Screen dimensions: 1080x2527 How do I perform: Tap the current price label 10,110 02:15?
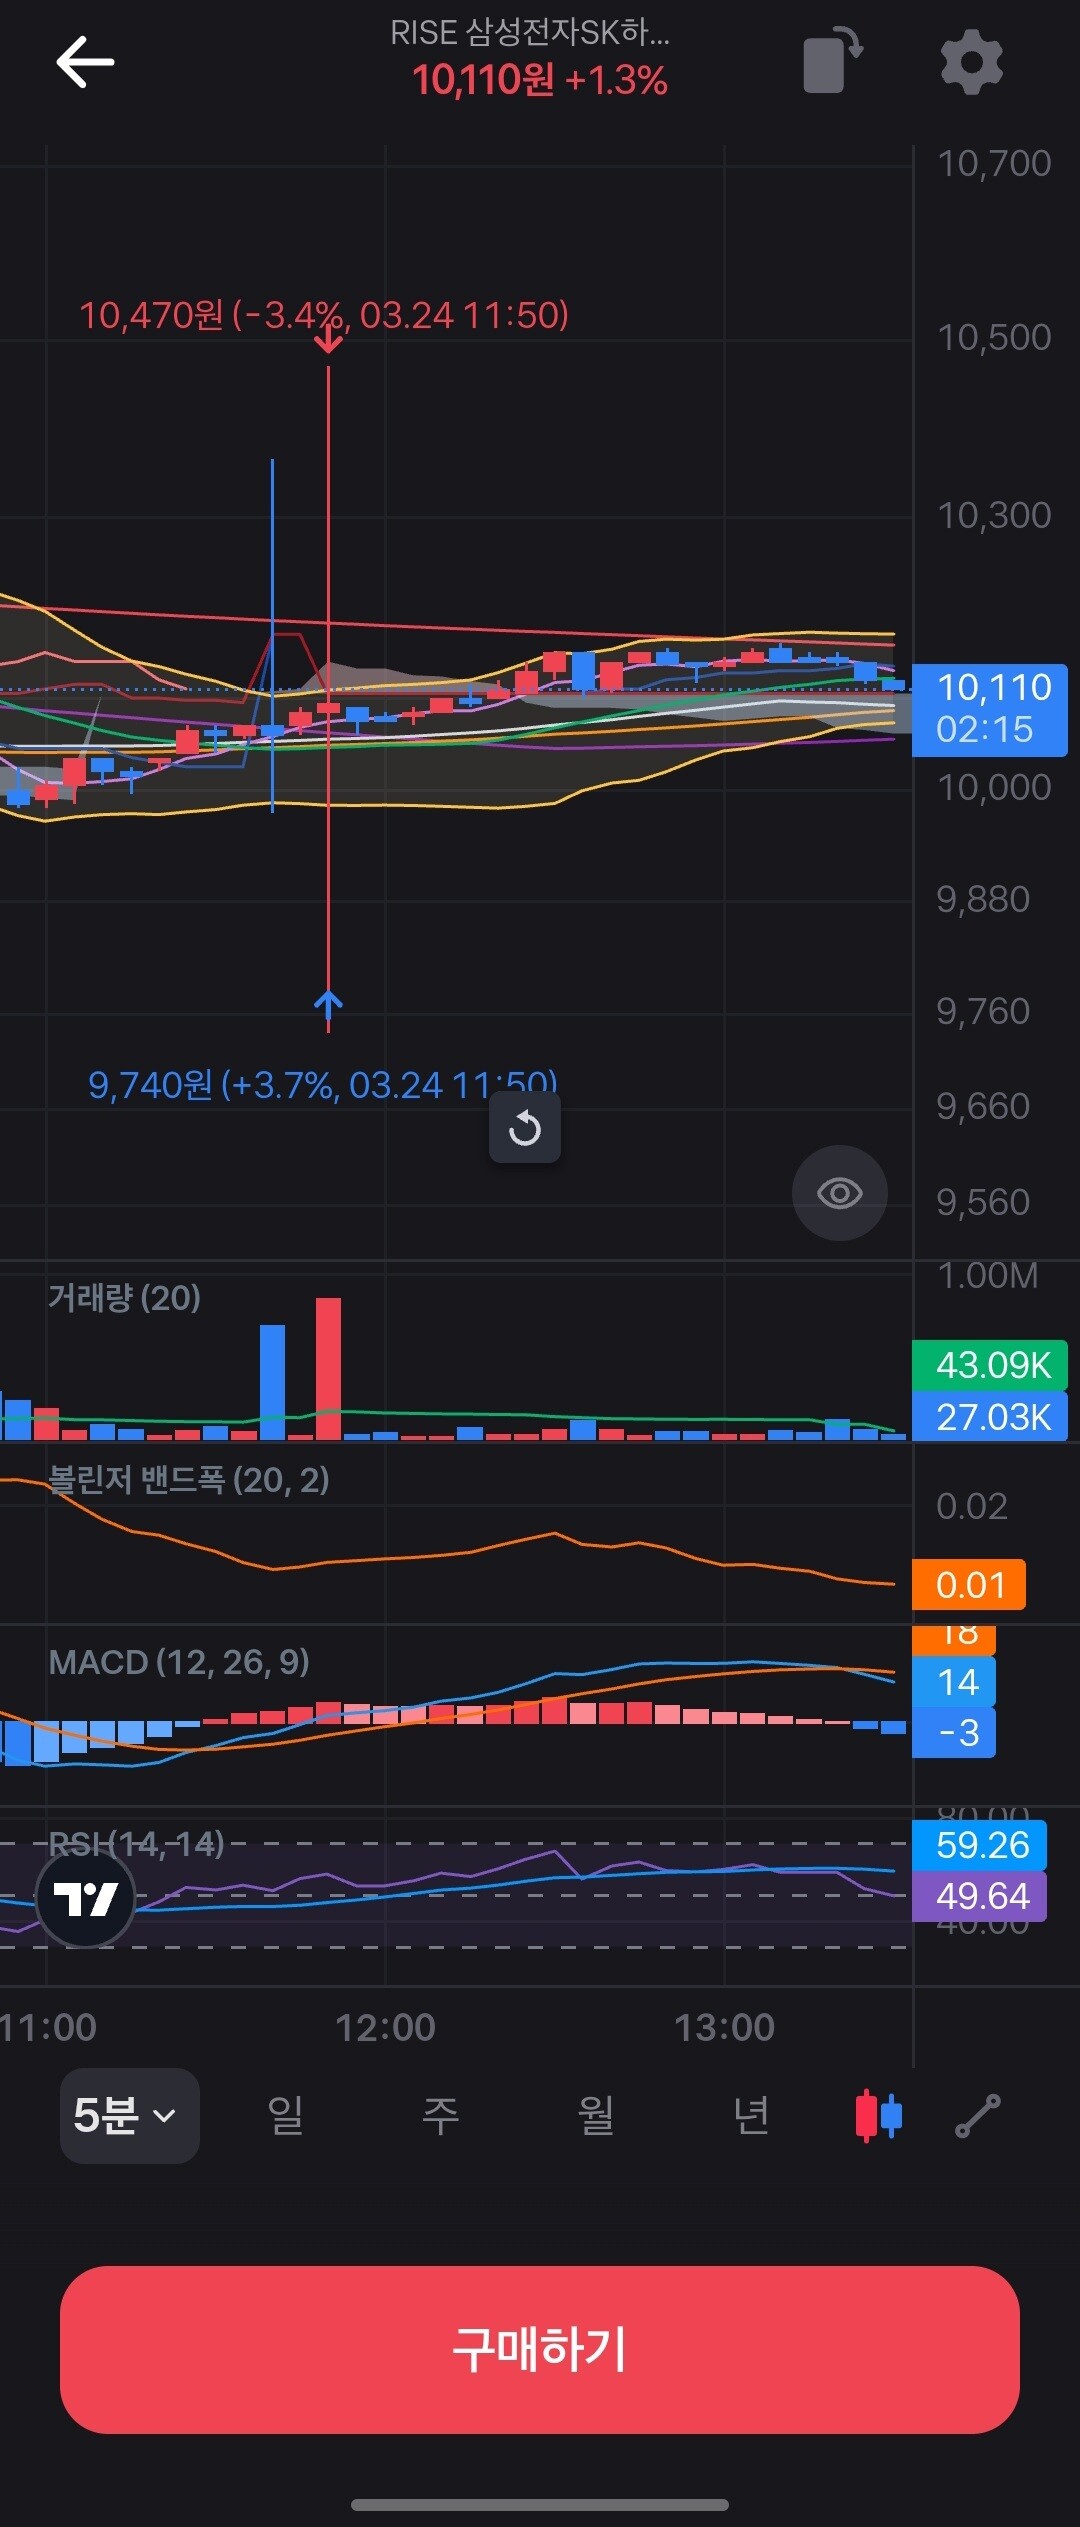point(990,709)
